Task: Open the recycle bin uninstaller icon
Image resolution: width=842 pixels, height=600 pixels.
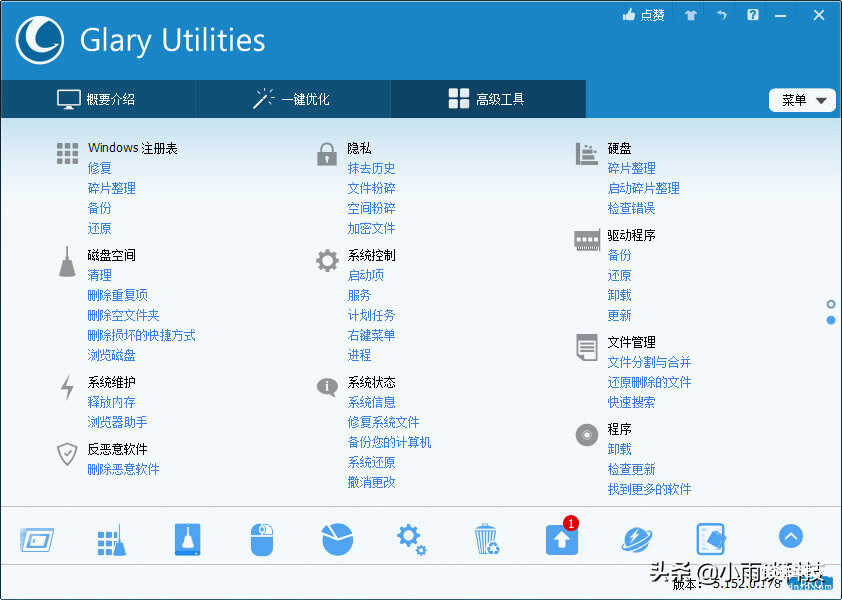Action: point(486,539)
